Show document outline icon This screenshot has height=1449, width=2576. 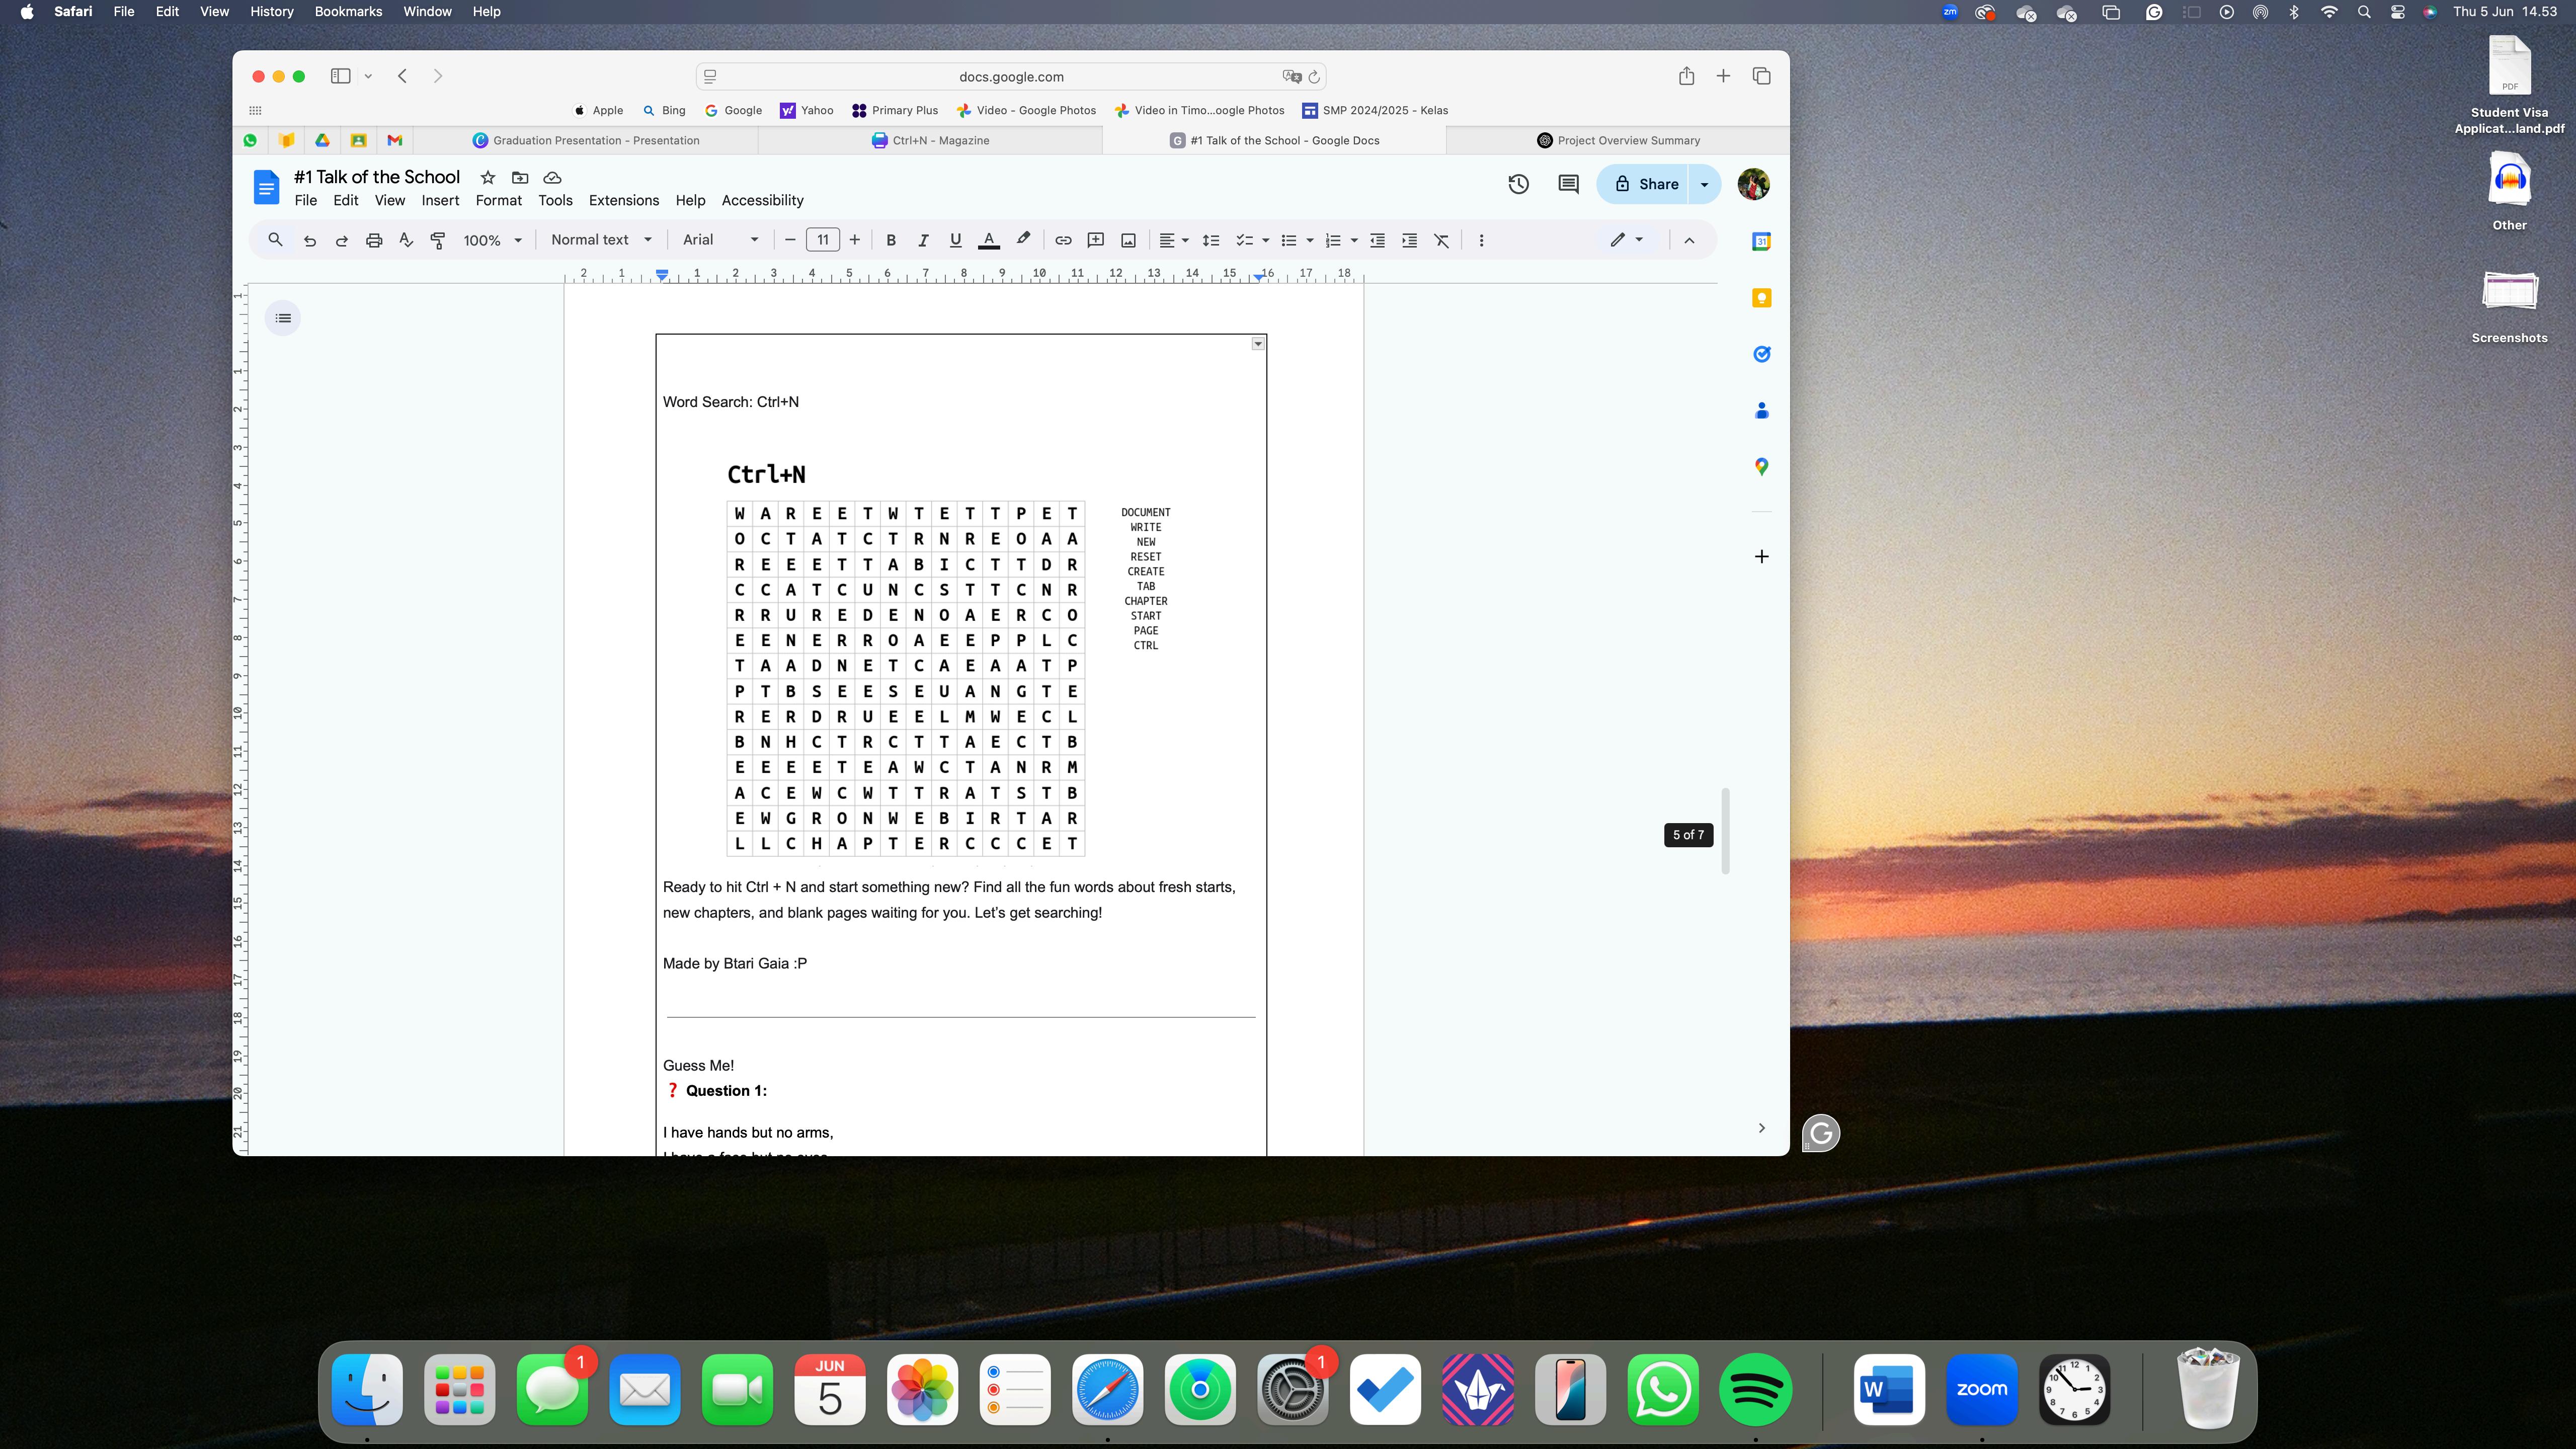pos(283,318)
